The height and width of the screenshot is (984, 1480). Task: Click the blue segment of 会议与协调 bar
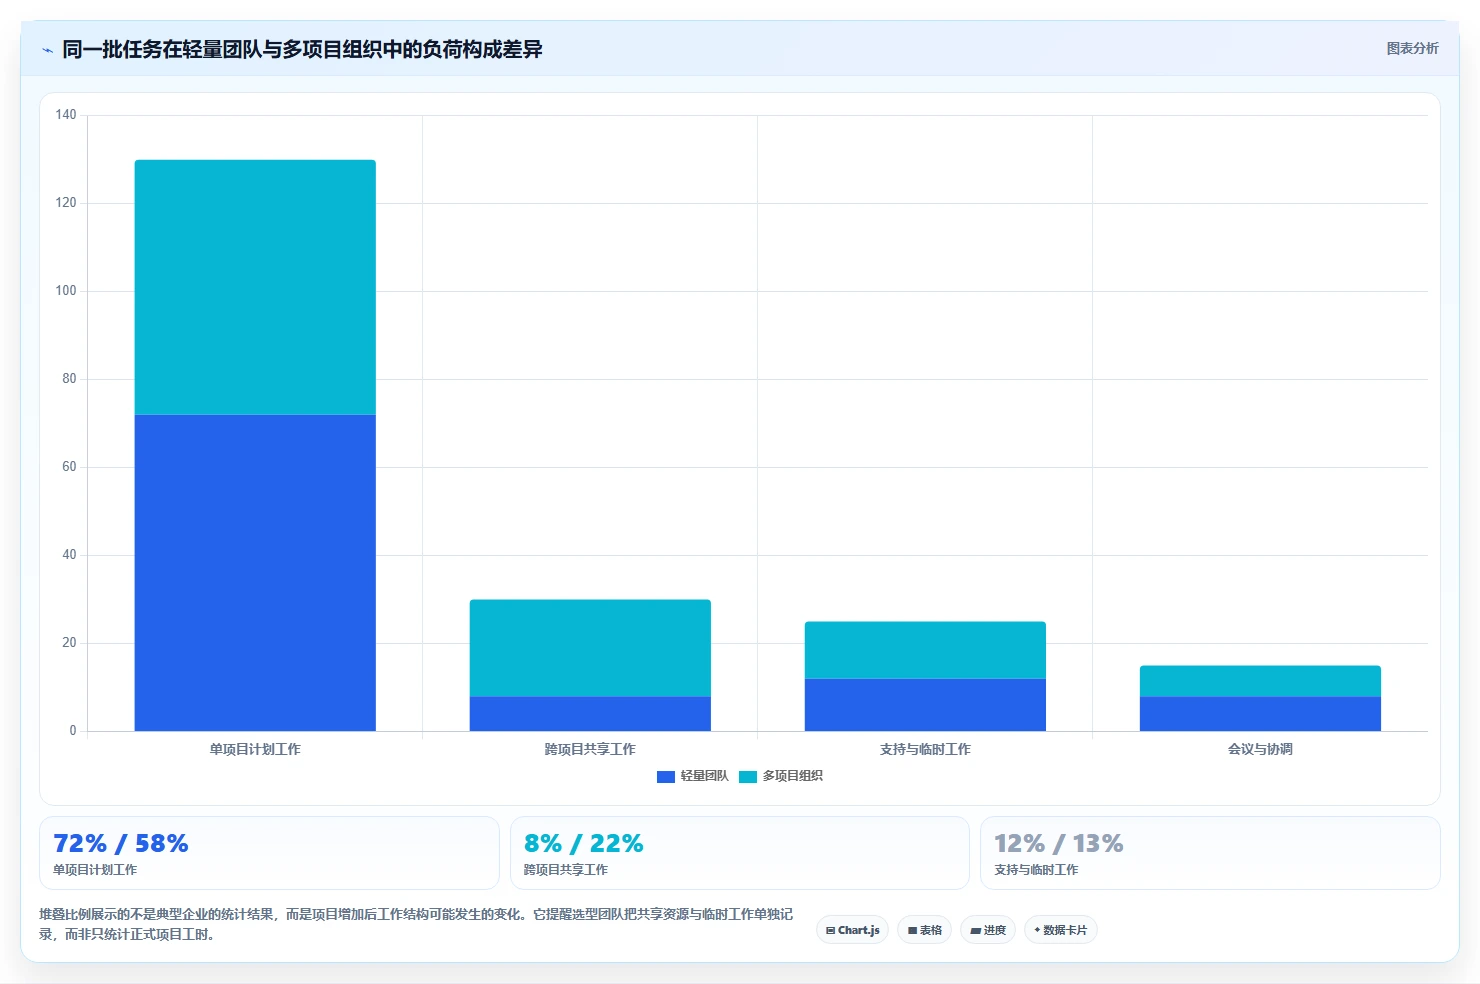(1260, 713)
